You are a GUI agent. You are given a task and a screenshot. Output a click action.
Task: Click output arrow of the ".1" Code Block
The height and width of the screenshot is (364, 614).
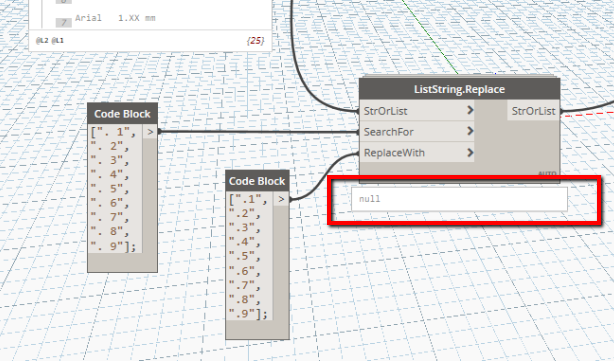click(x=281, y=199)
